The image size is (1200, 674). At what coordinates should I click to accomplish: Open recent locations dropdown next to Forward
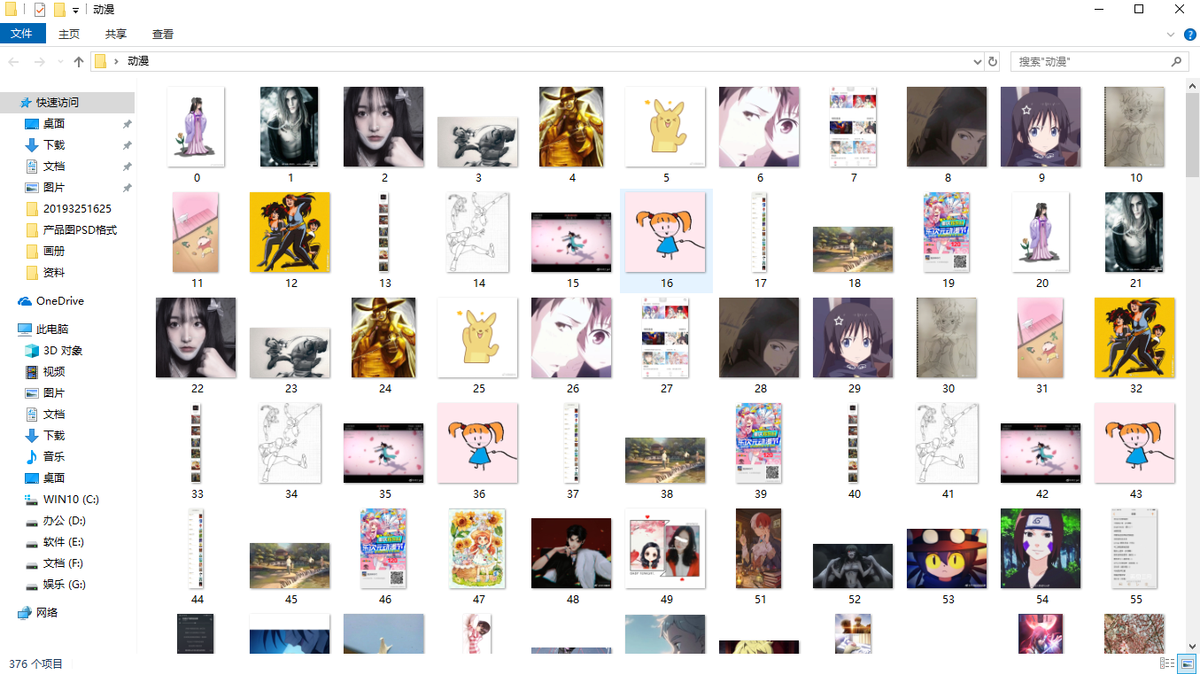60,62
